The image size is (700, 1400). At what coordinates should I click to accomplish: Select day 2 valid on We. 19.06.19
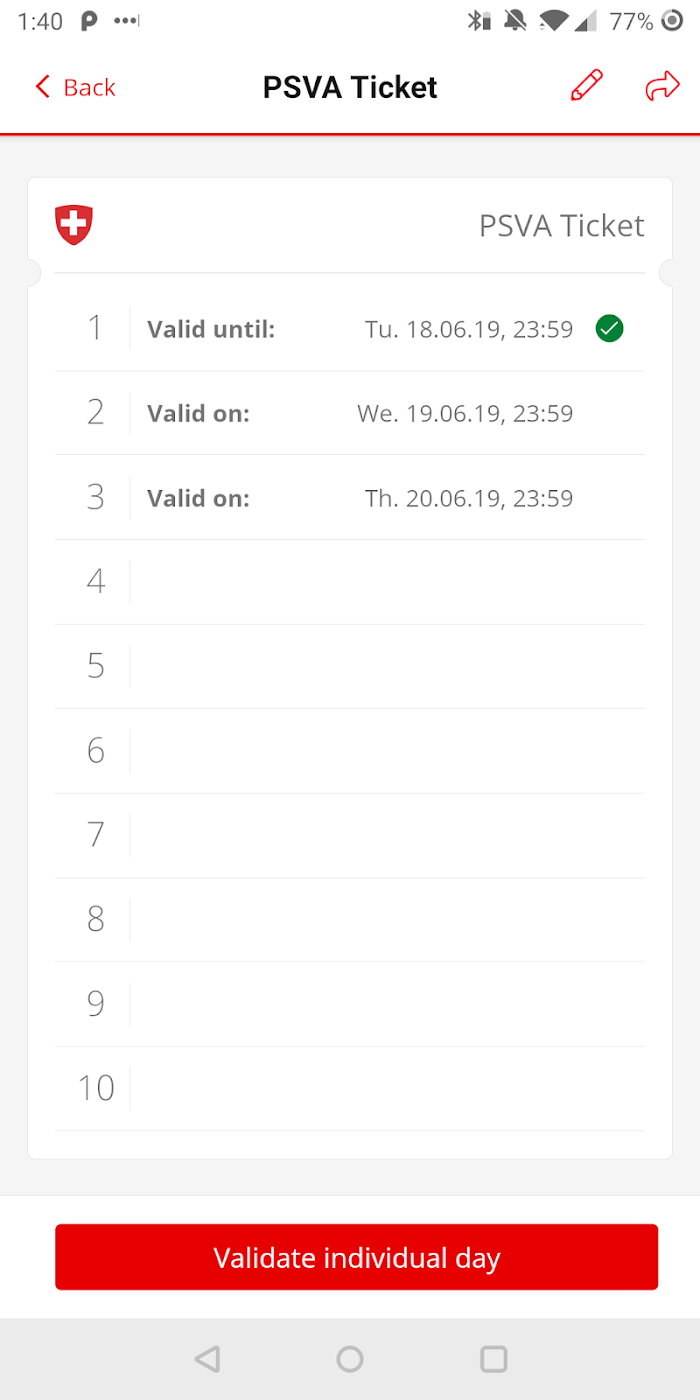point(350,413)
